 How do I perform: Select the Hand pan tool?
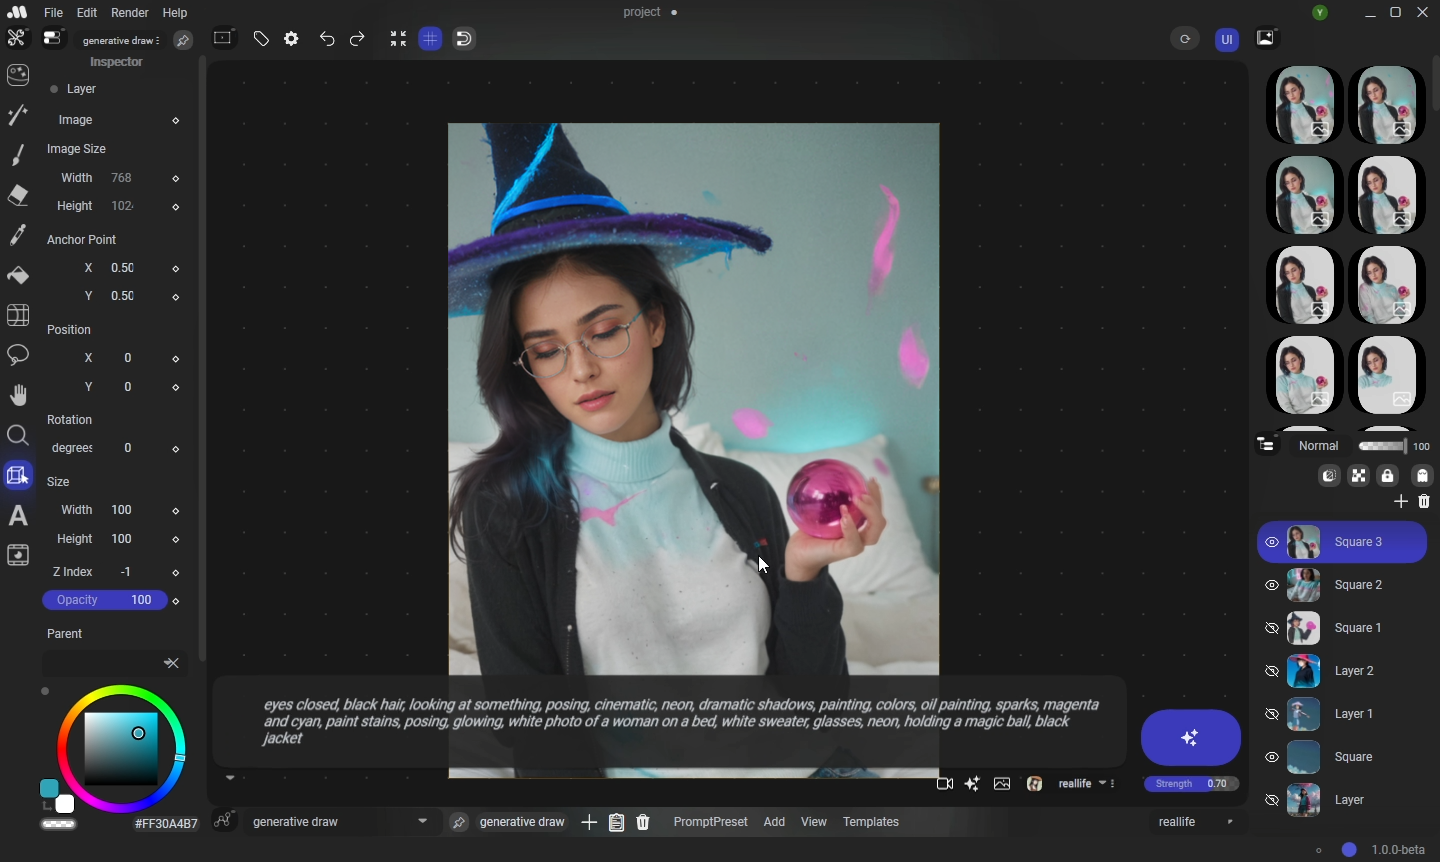click(18, 396)
